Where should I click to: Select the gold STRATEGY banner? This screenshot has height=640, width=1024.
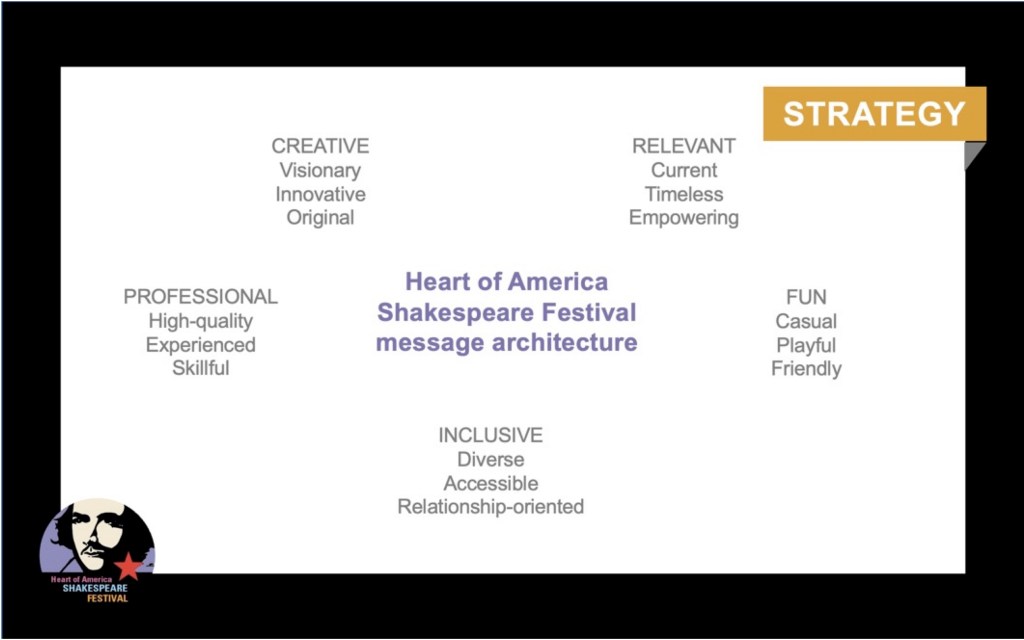[x=874, y=114]
